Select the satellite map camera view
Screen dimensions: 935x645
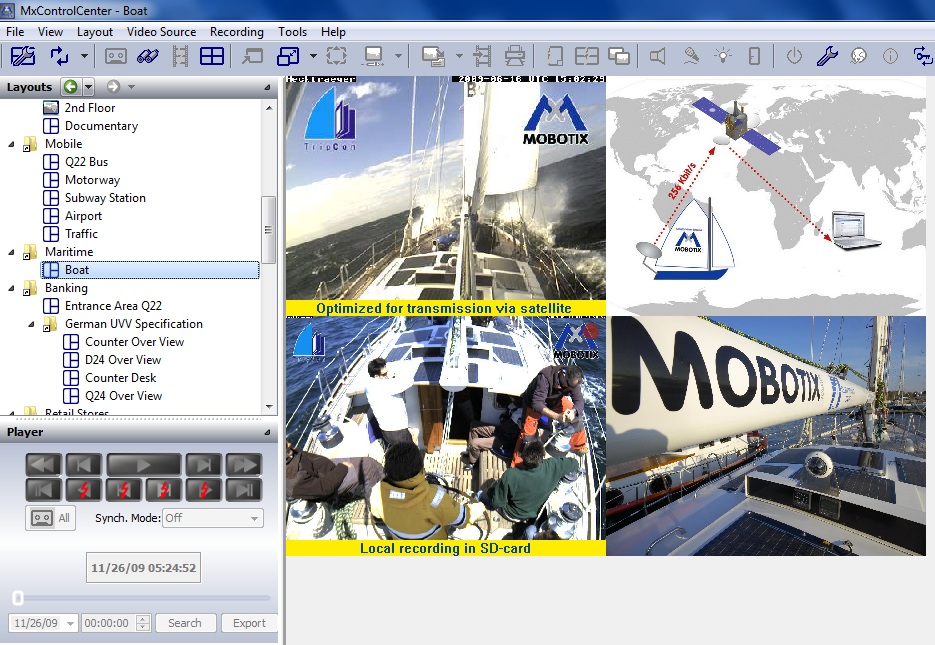point(766,196)
